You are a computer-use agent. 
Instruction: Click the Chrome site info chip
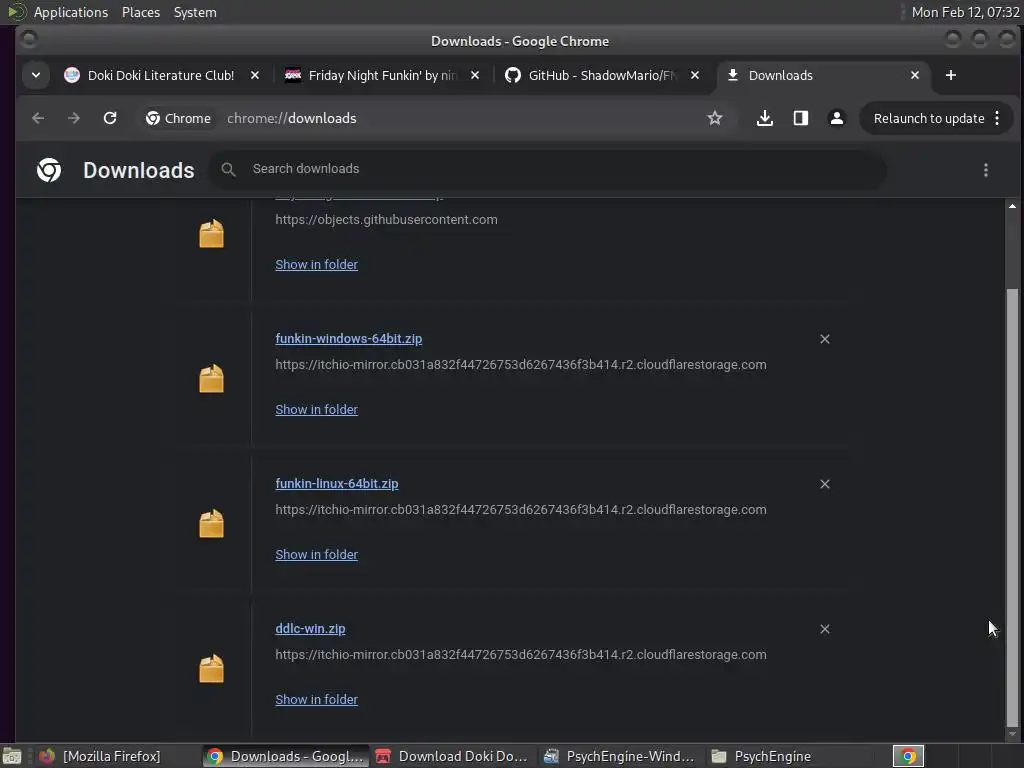[178, 118]
